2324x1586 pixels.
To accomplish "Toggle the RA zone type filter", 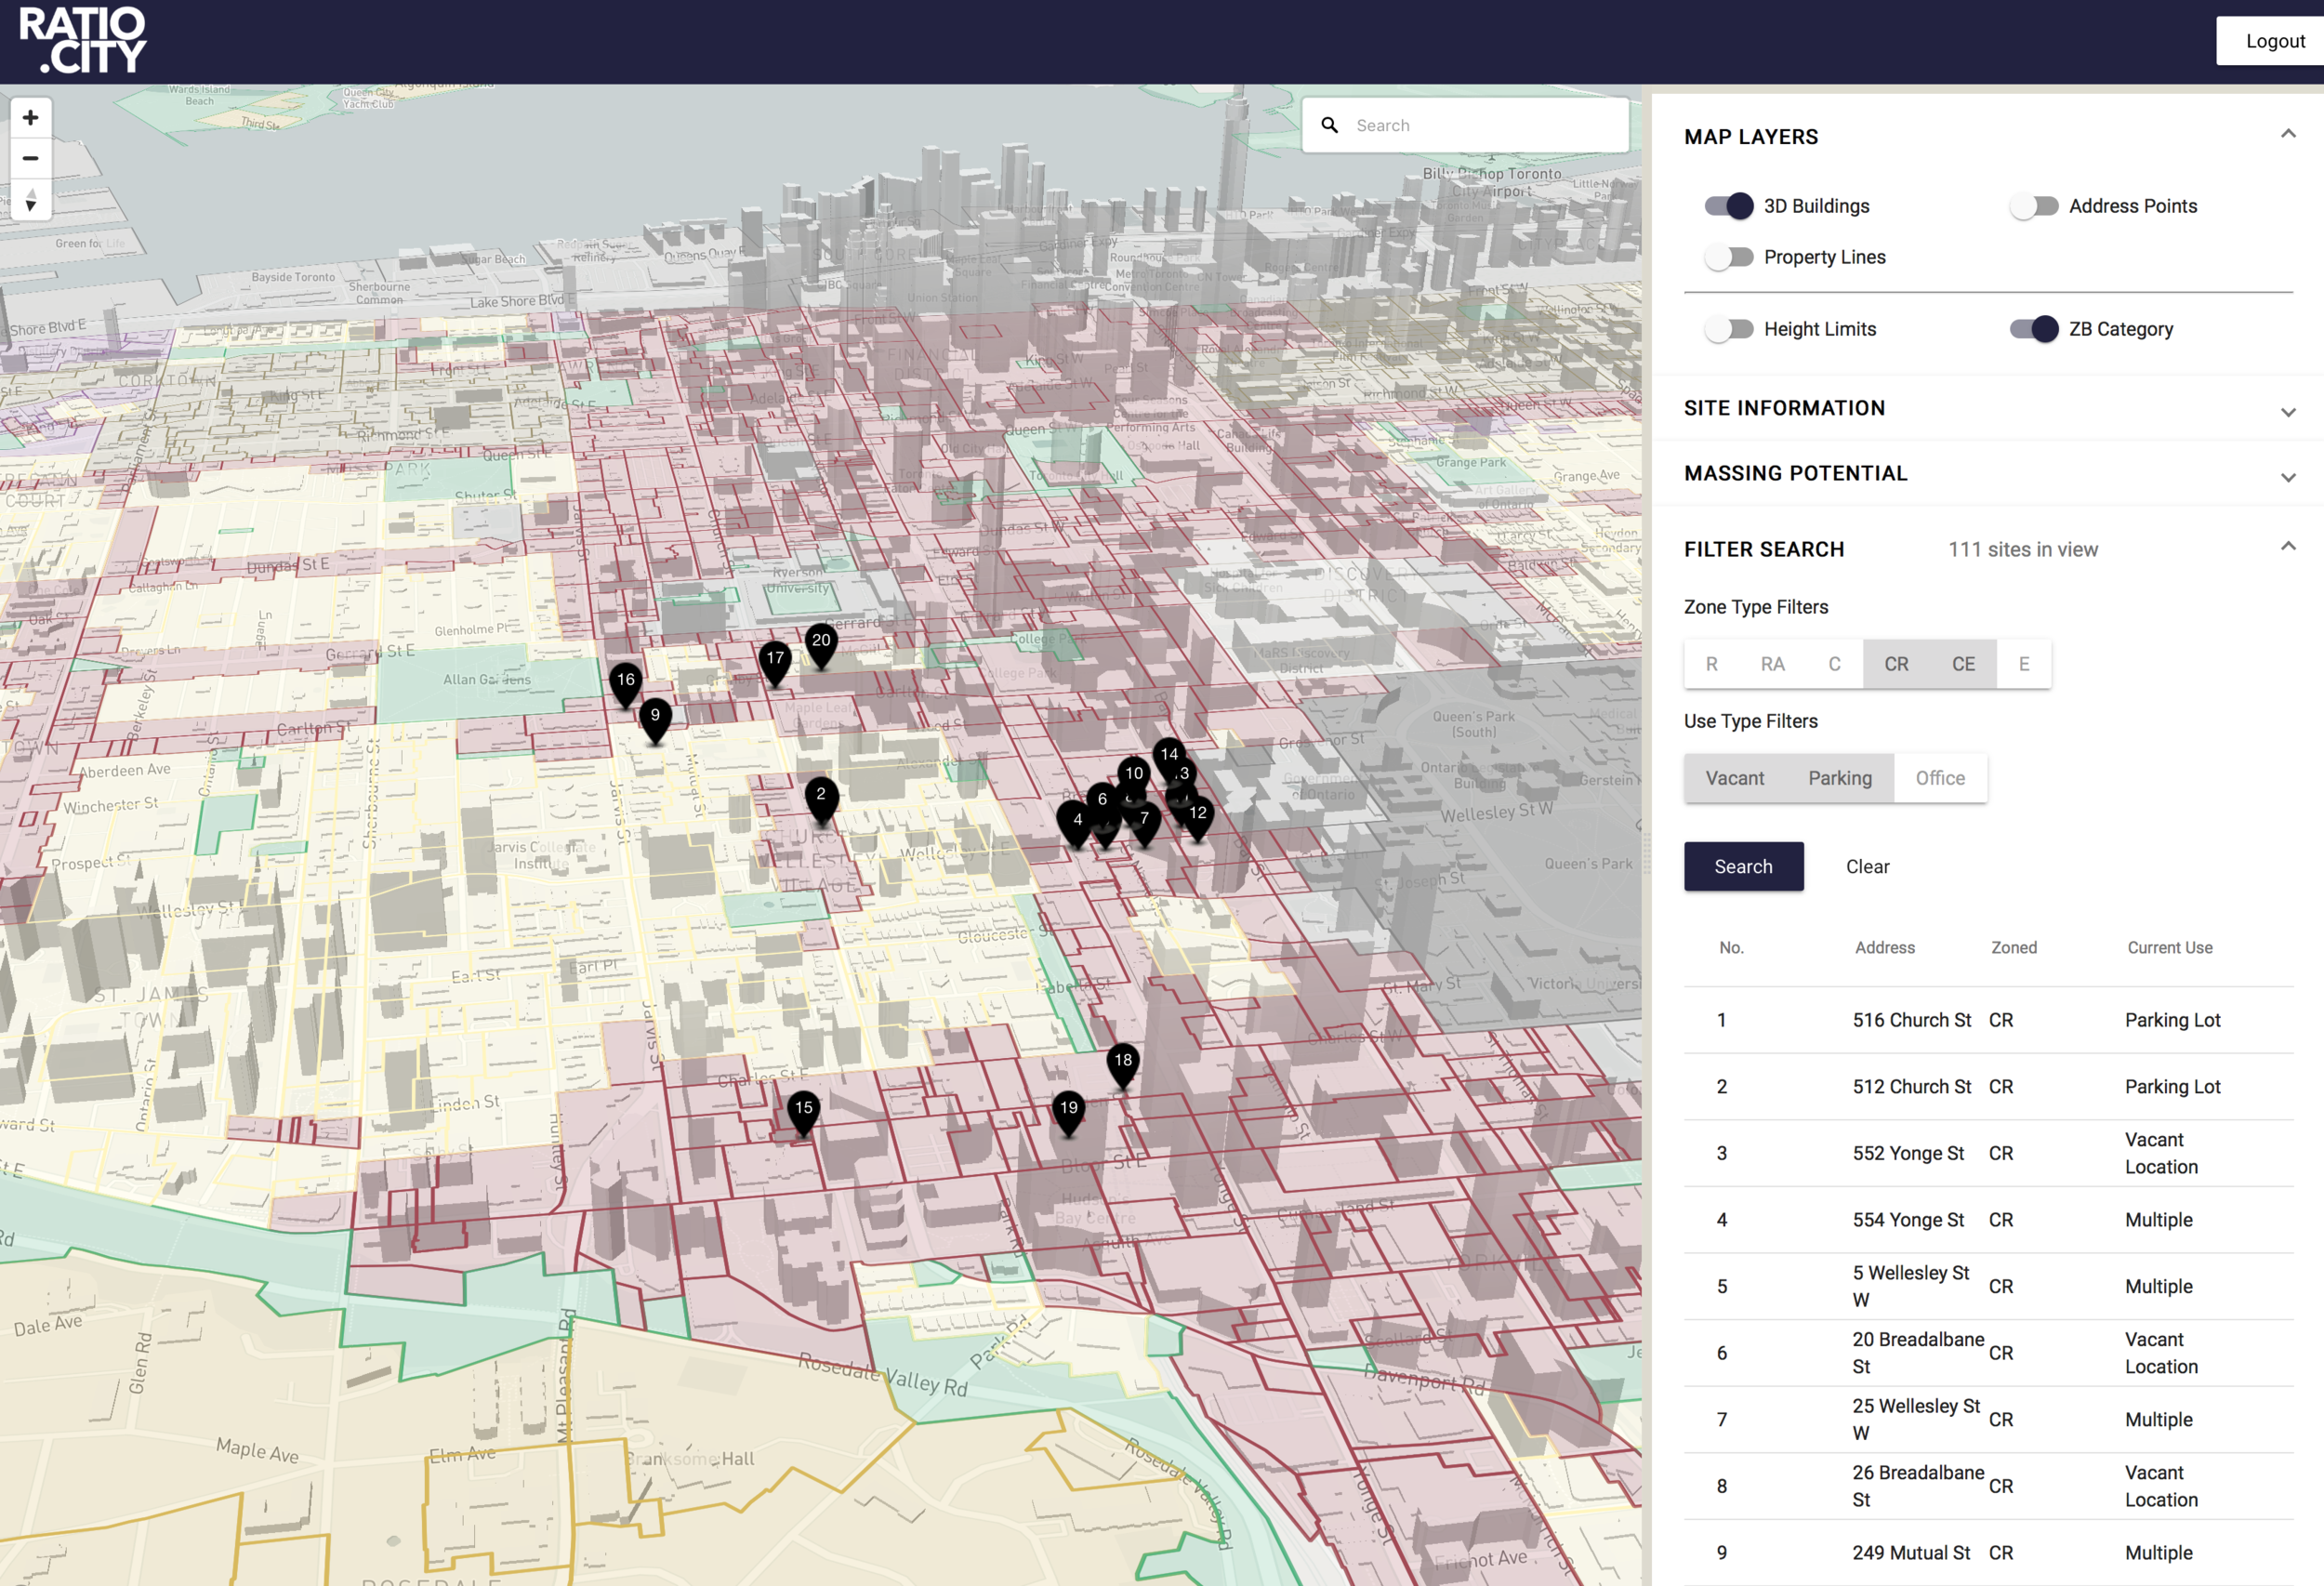I will (x=1772, y=664).
